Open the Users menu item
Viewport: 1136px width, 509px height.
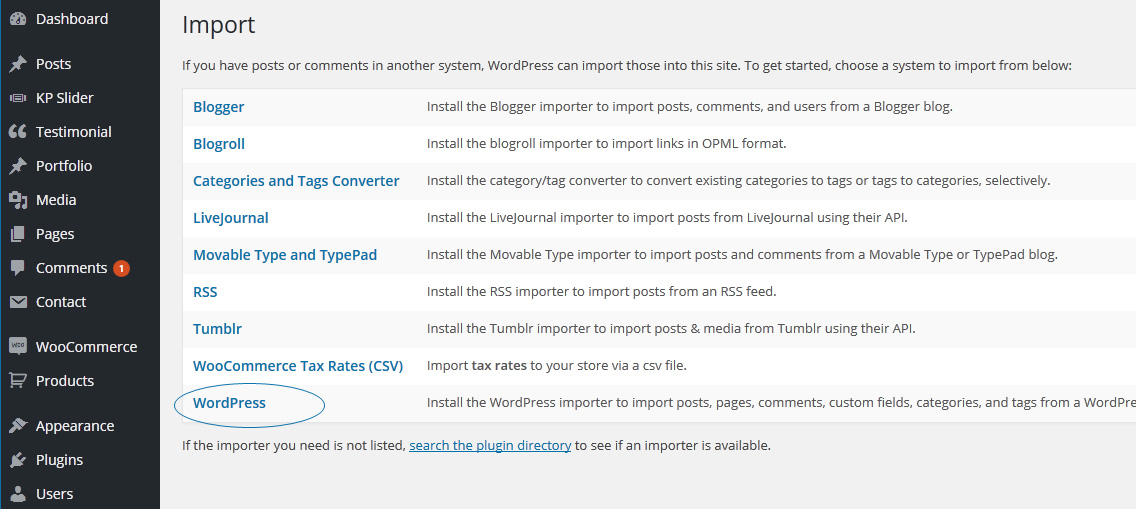click(x=54, y=494)
